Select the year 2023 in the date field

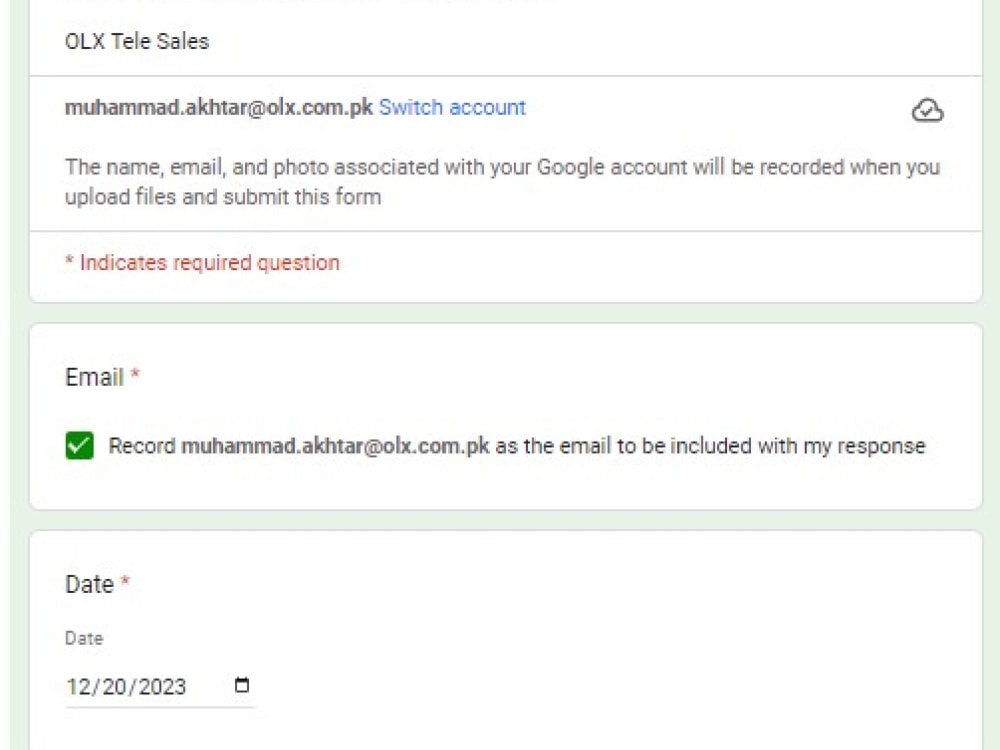click(160, 687)
